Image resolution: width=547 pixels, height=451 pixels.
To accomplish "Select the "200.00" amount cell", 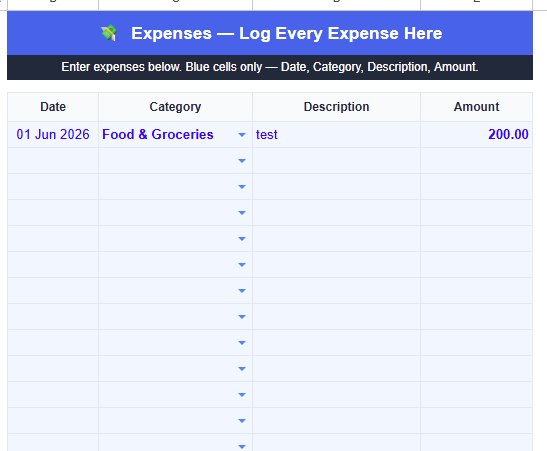I will pyautogui.click(x=477, y=135).
